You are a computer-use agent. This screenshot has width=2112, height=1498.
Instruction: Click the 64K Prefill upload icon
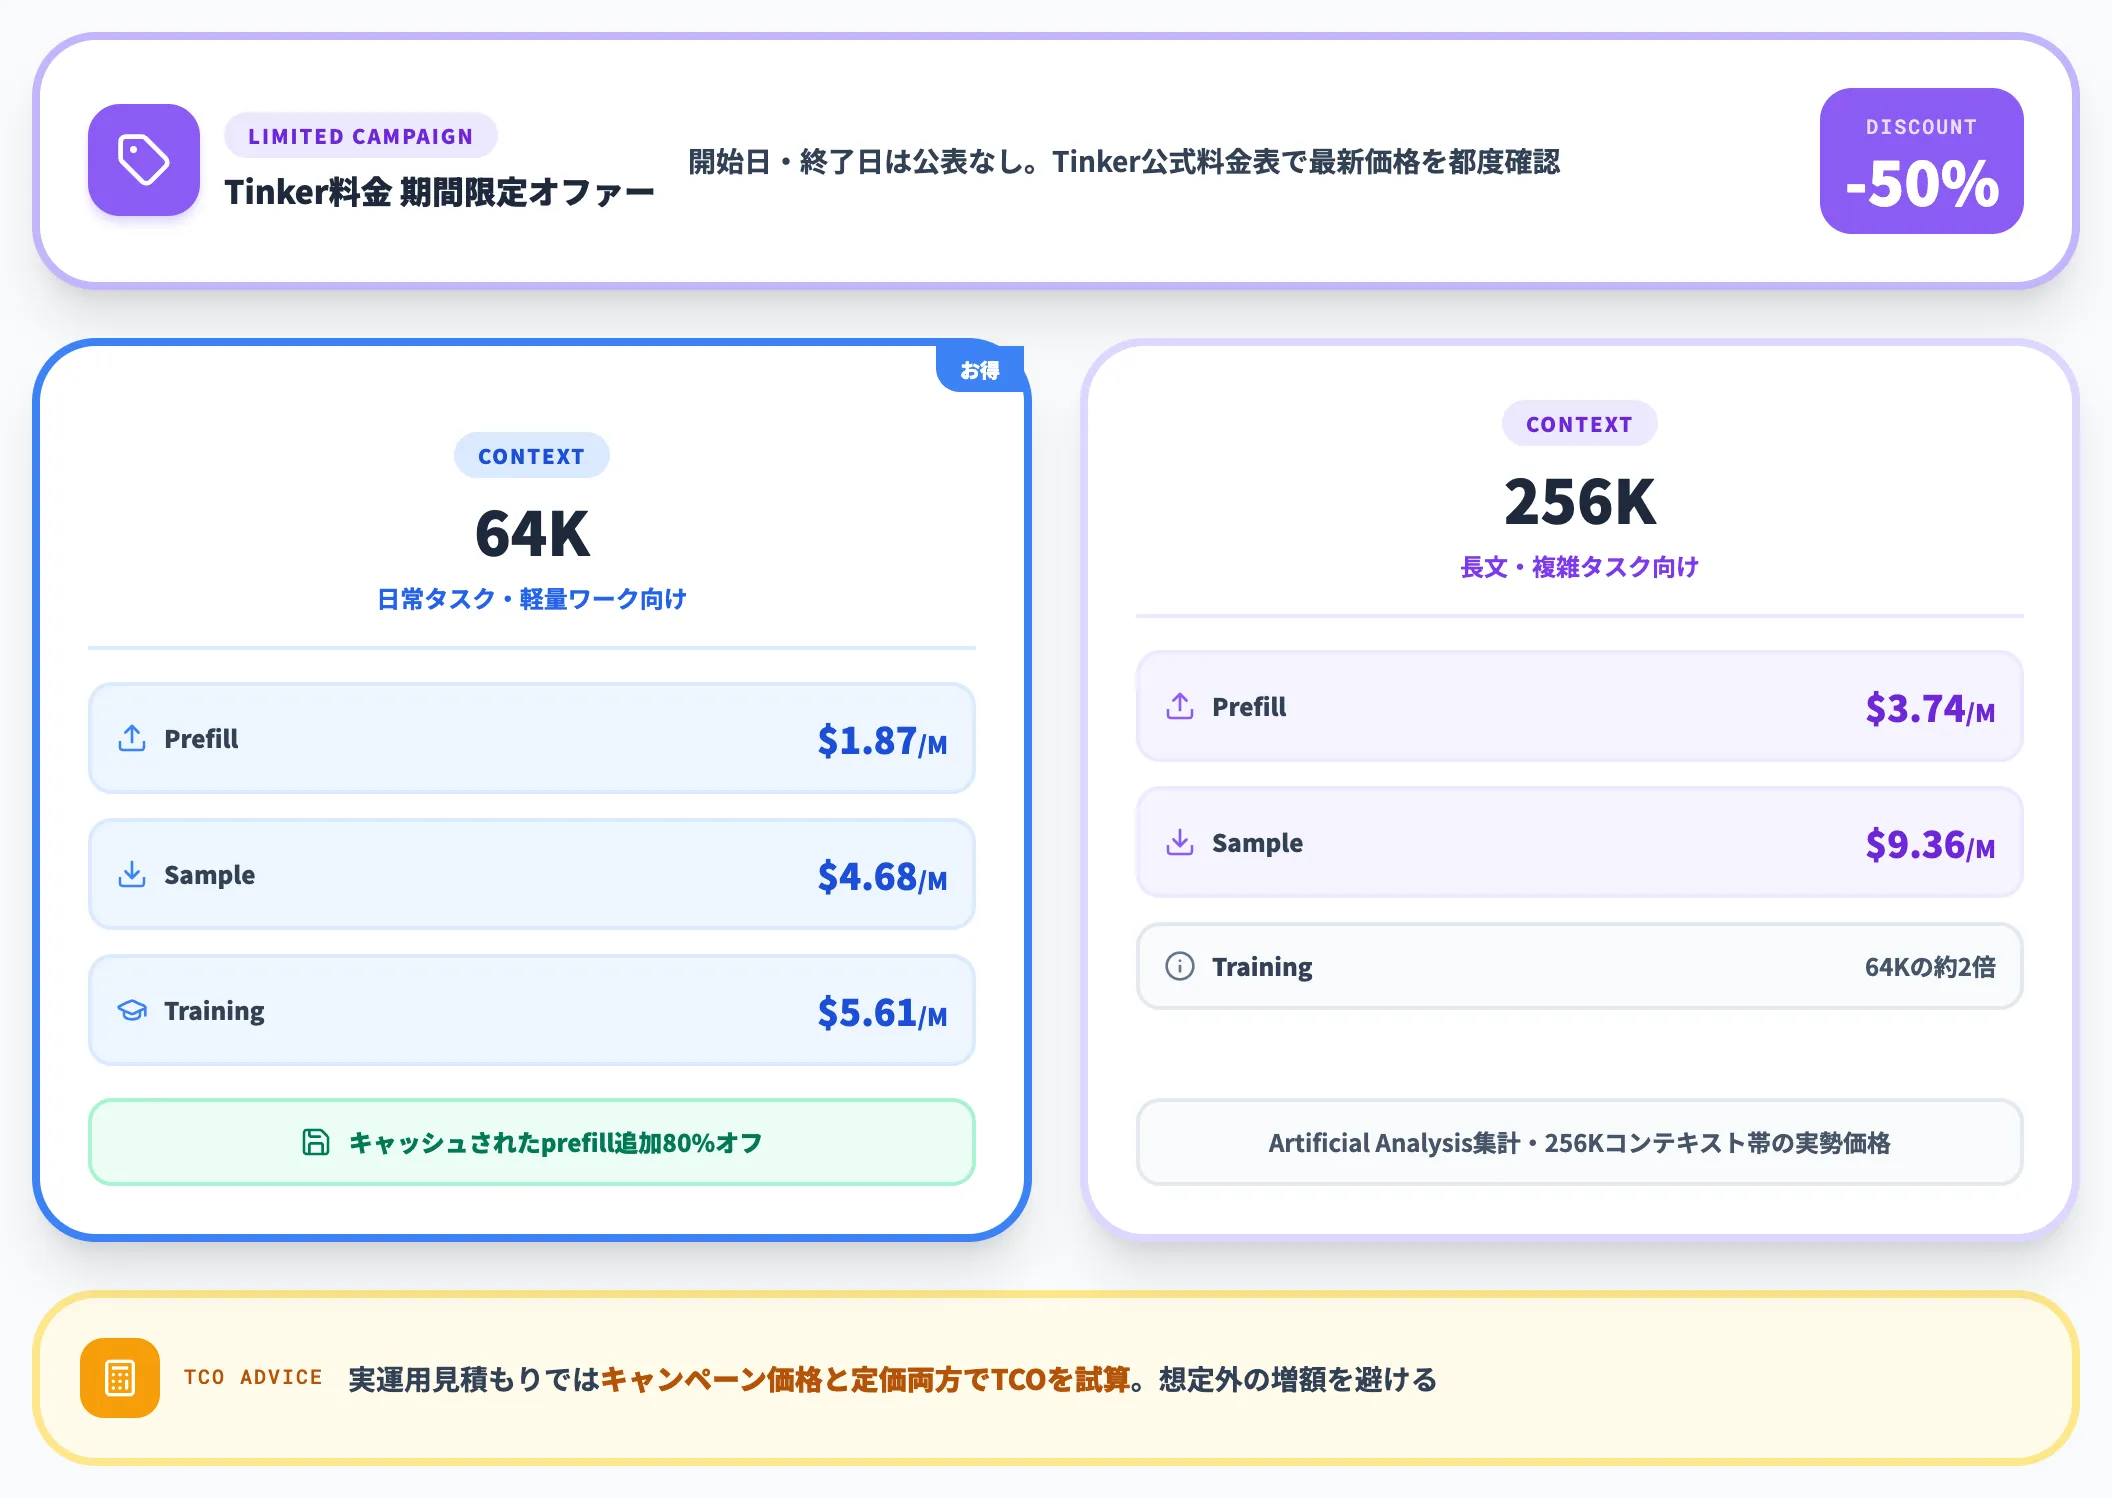(x=132, y=738)
